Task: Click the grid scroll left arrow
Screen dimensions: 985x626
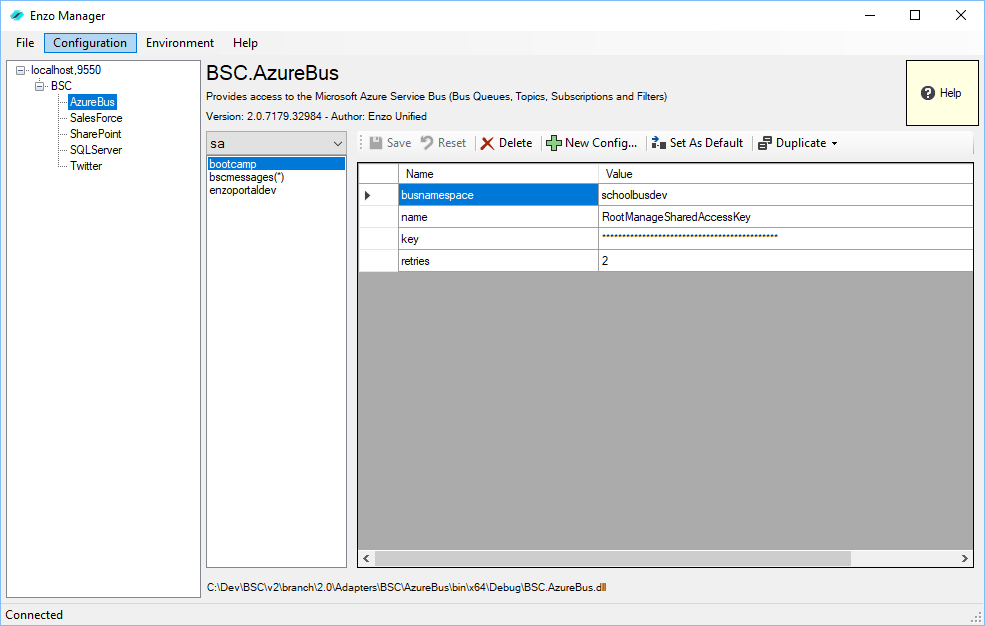Action: pyautogui.click(x=366, y=558)
